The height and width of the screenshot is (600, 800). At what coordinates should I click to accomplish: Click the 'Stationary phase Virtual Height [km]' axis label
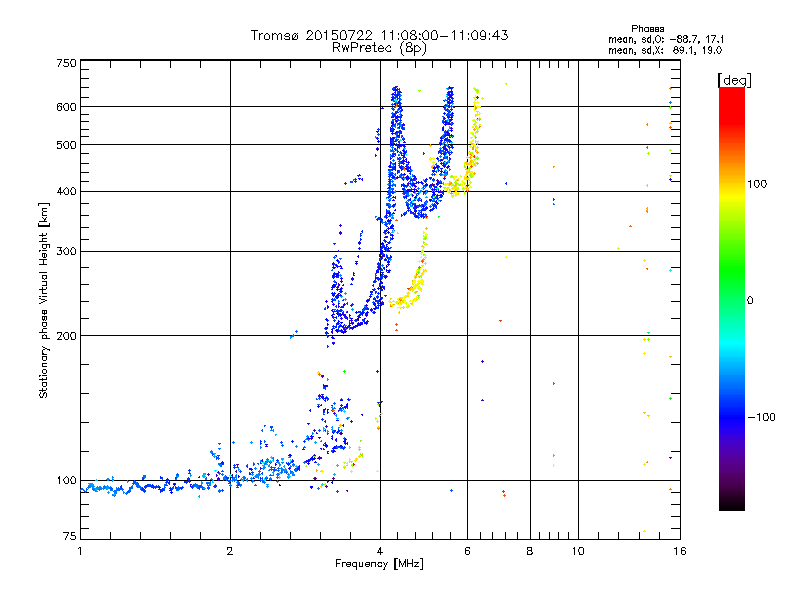pos(43,300)
